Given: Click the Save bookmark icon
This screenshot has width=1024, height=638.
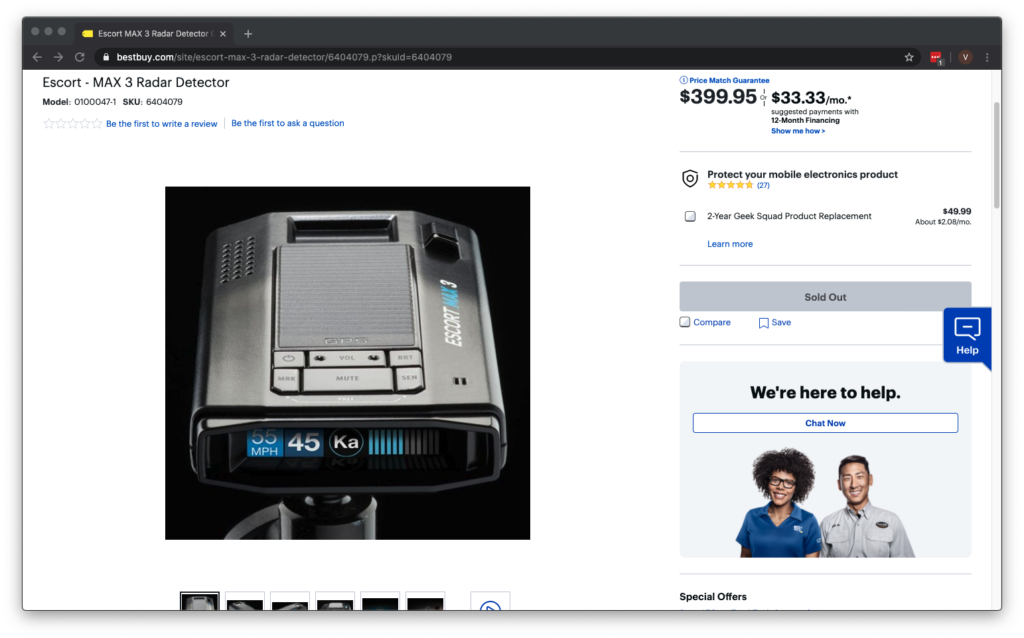Looking at the screenshot, I should point(763,323).
